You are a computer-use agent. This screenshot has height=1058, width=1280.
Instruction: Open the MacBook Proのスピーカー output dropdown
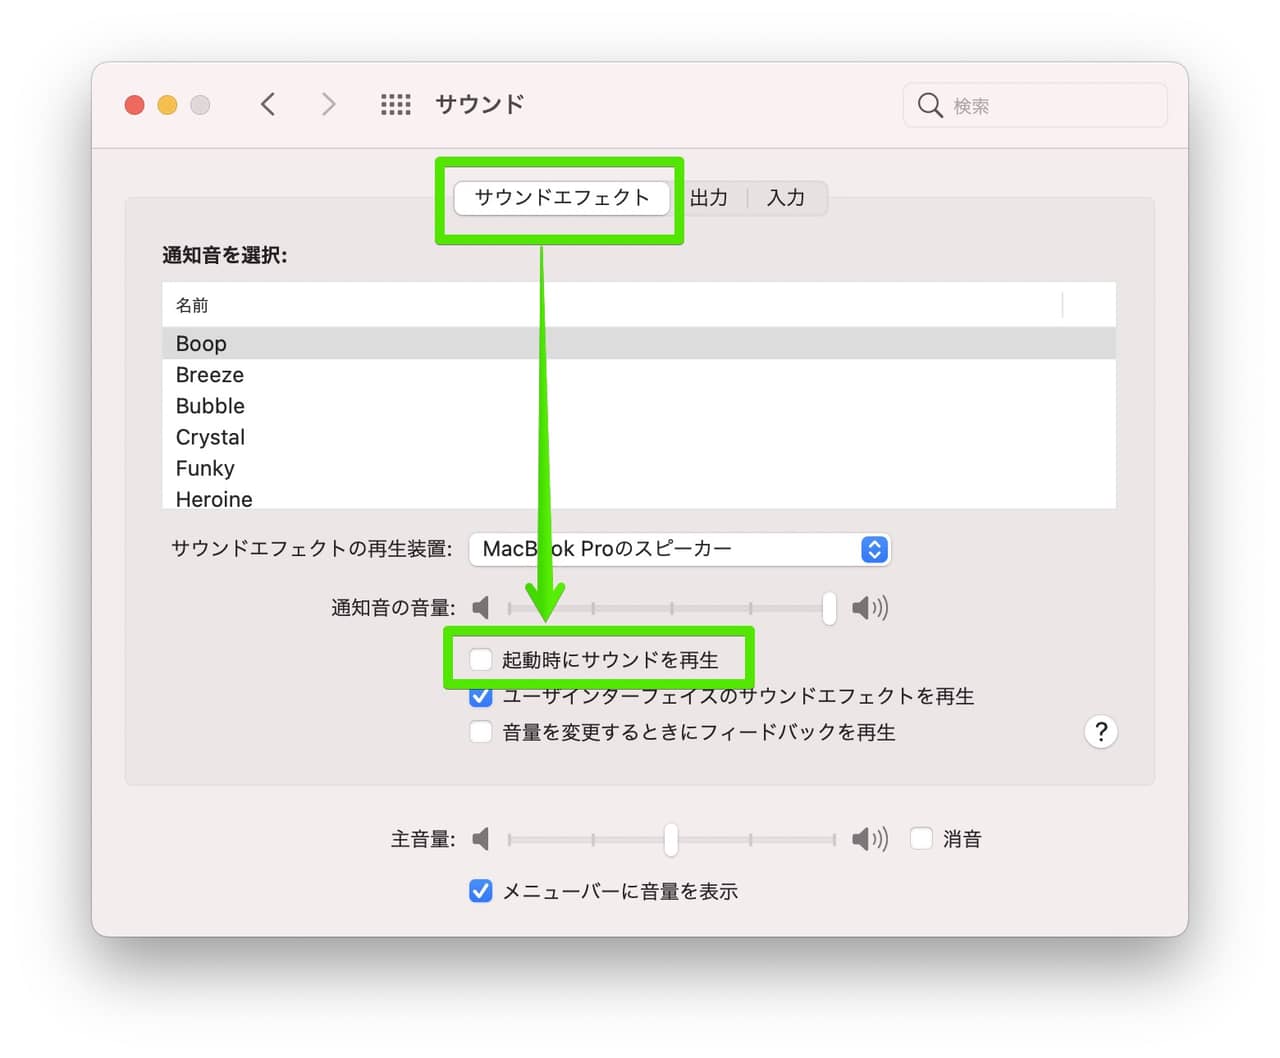point(679,549)
